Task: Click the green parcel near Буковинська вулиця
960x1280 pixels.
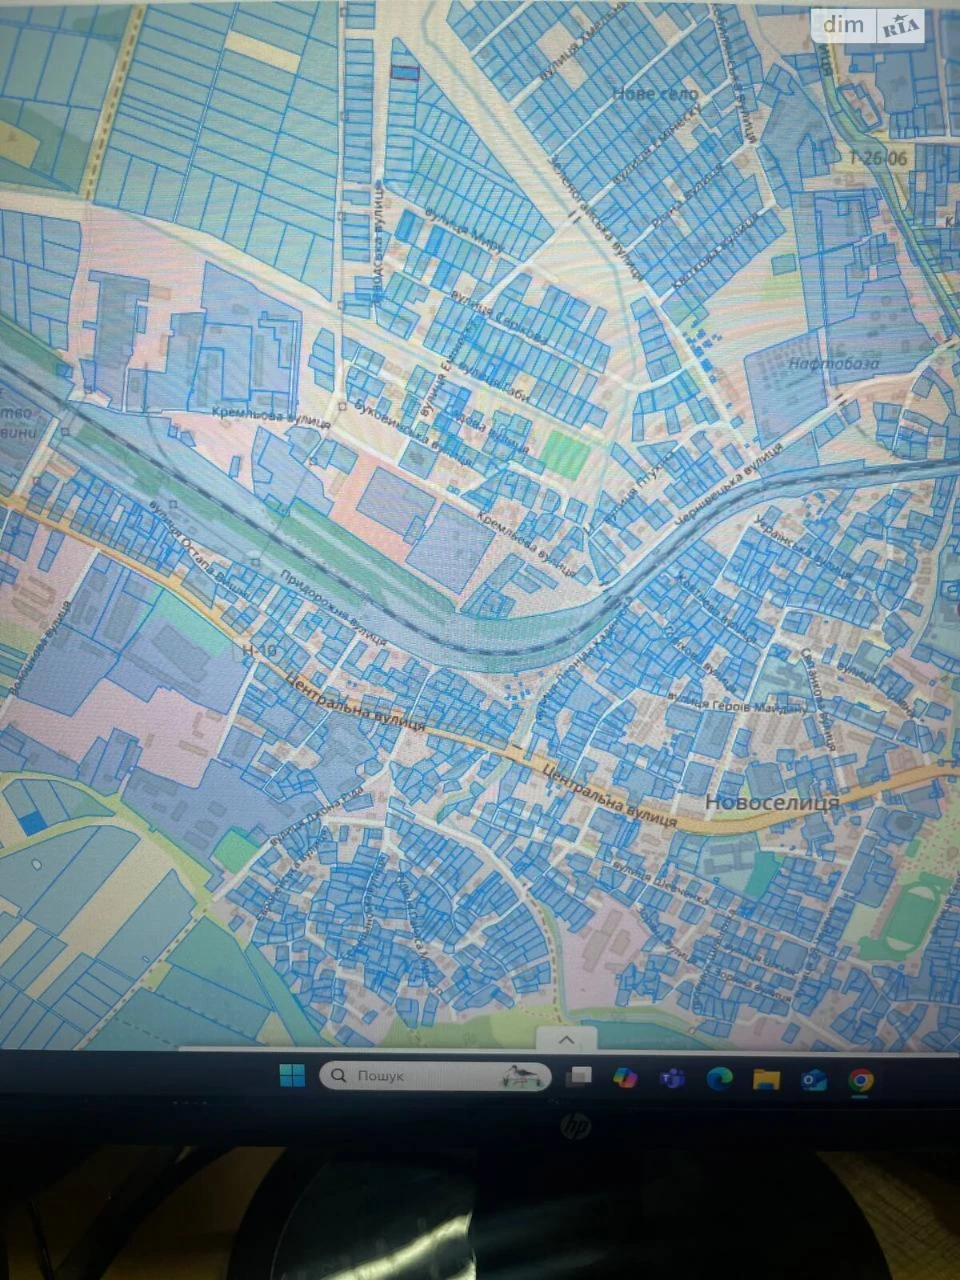Action: (566, 455)
